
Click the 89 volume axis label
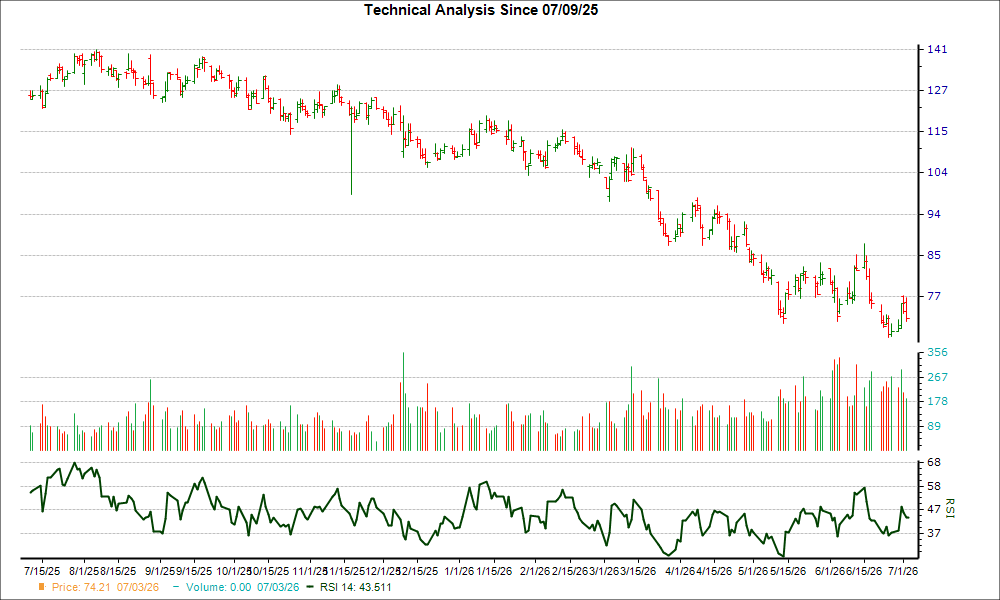(x=934, y=427)
